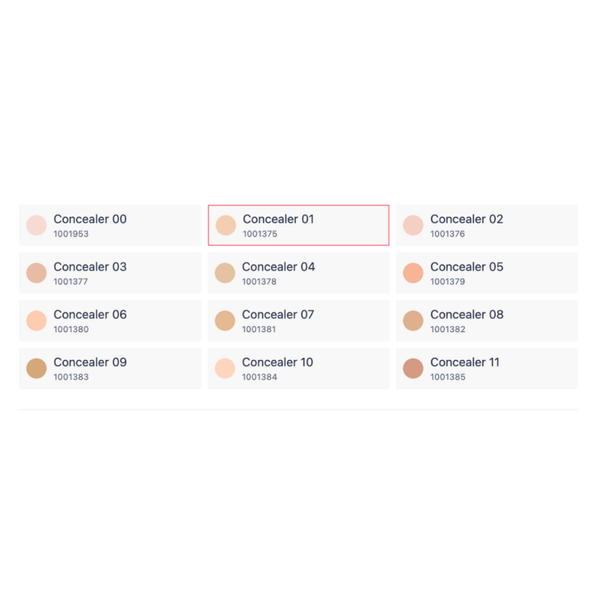Select the "Concealer 03" option name
Image resolution: width=600 pixels, height=600 pixels.
pyautogui.click(x=90, y=267)
